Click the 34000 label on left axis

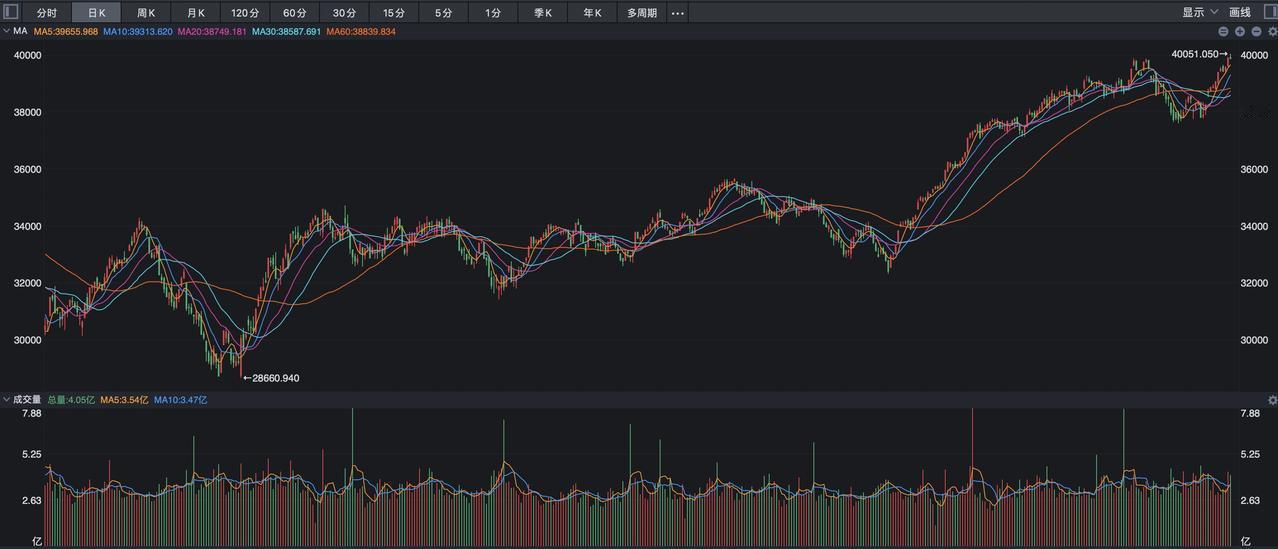pos(27,226)
